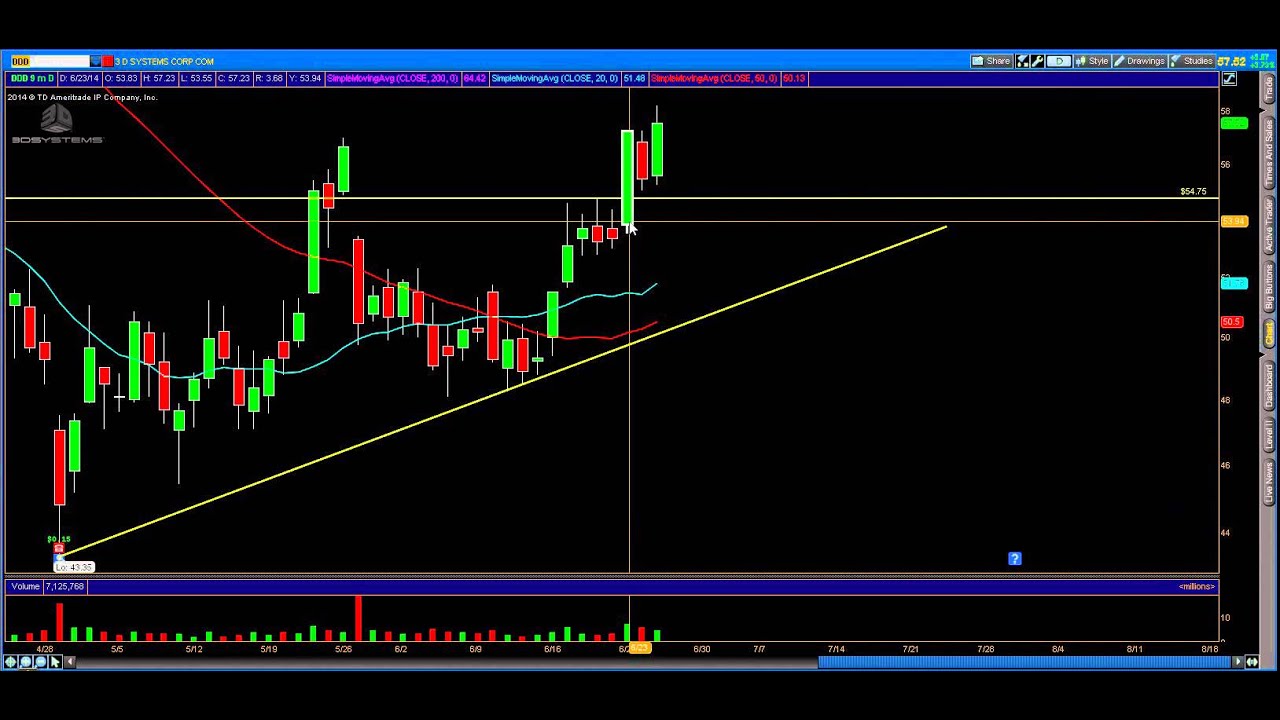The image size is (1280, 720).
Task: Click the C: 57.23 close value
Action: [x=233, y=78]
